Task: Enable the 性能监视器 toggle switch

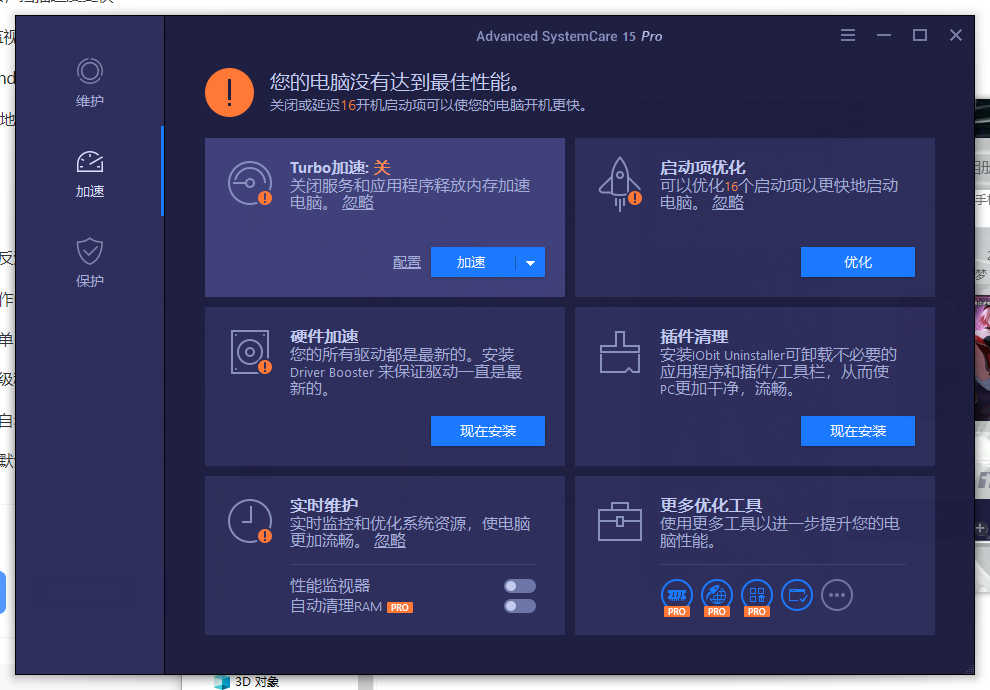Action: click(520, 586)
